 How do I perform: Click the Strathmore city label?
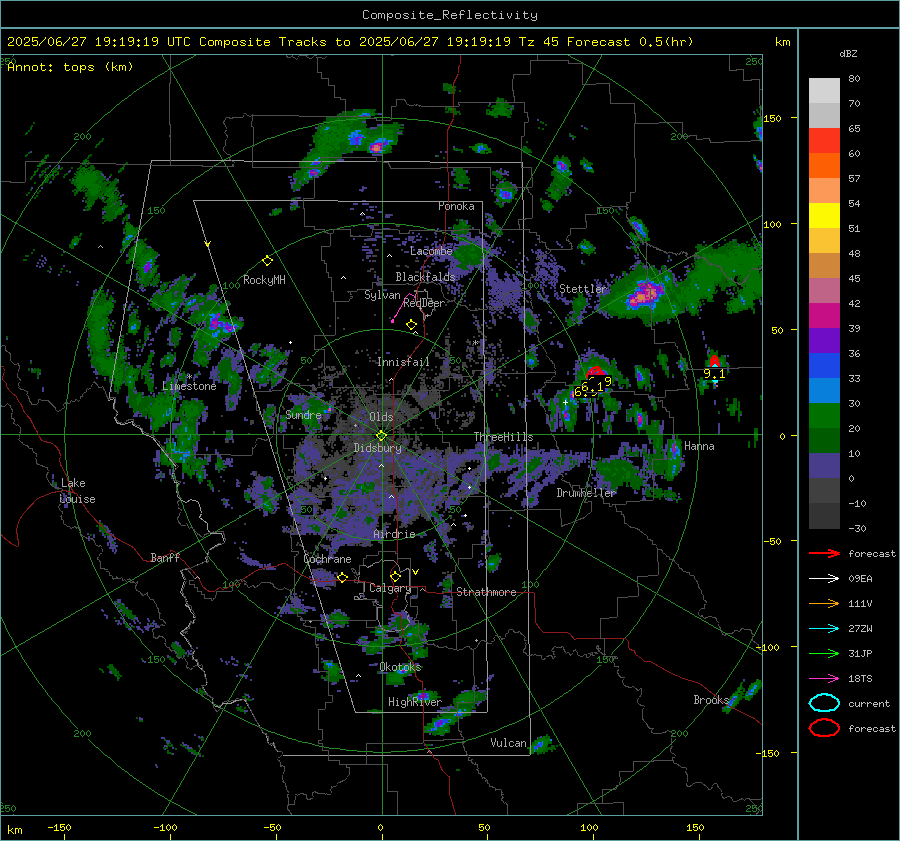point(486,592)
